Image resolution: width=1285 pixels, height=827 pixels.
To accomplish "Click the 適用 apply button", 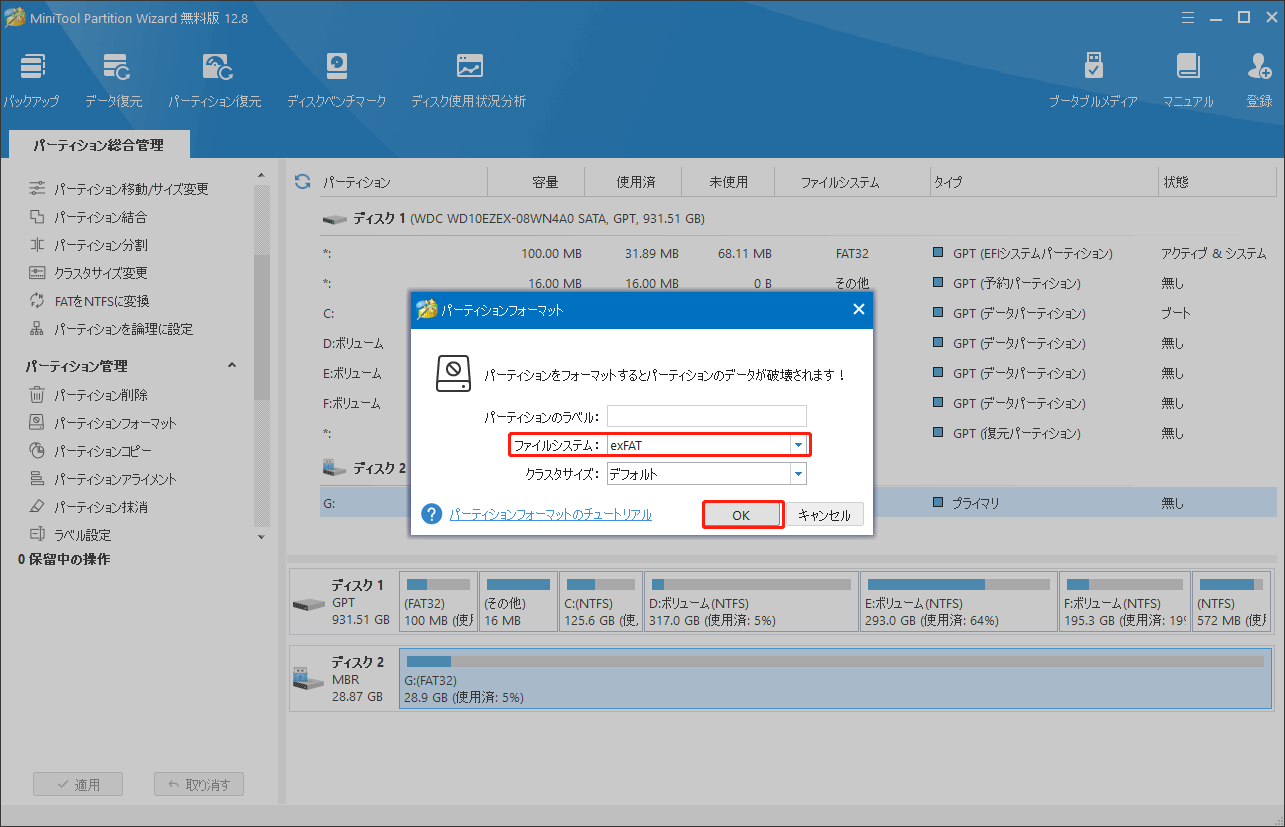I will (77, 785).
